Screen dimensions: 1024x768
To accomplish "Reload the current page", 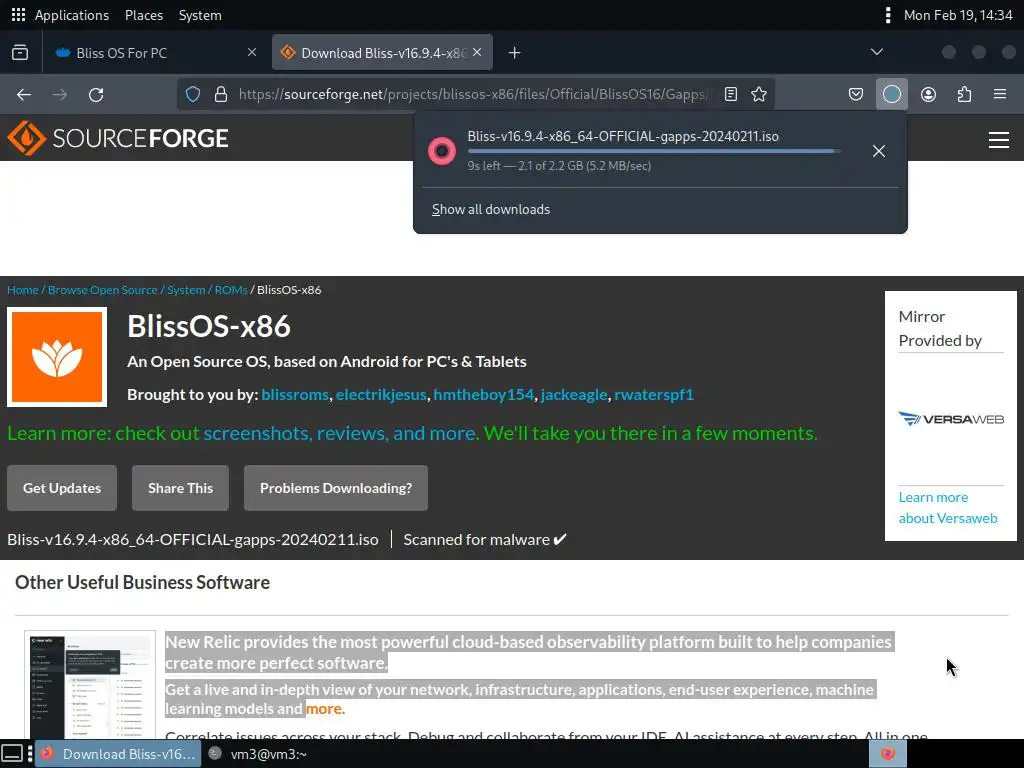I will click(96, 95).
